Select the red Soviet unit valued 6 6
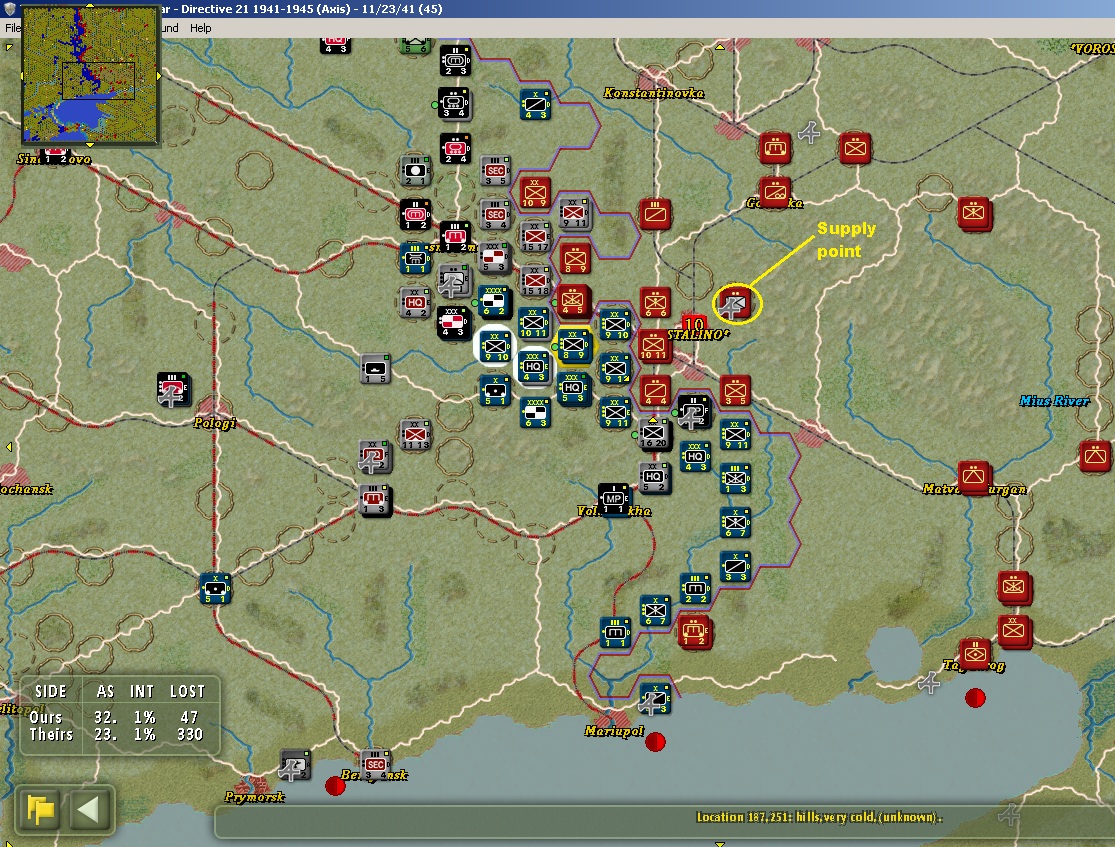1115x847 pixels. tap(655, 304)
